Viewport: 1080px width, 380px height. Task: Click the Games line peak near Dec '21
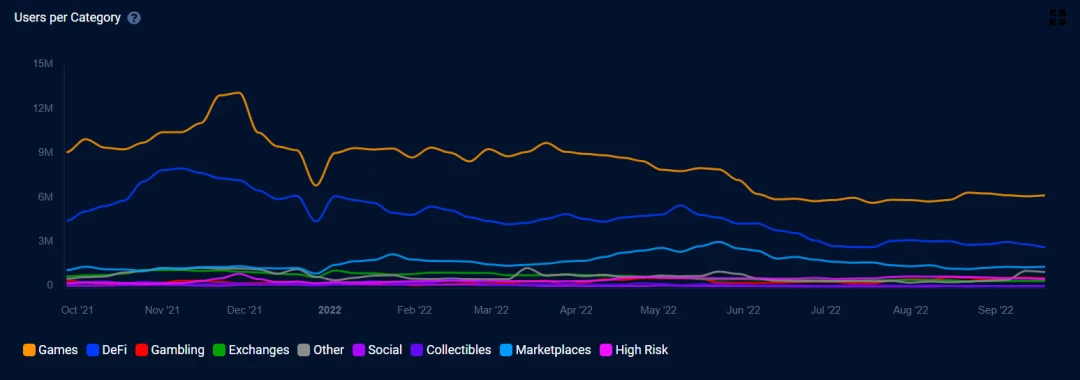pyautogui.click(x=238, y=92)
